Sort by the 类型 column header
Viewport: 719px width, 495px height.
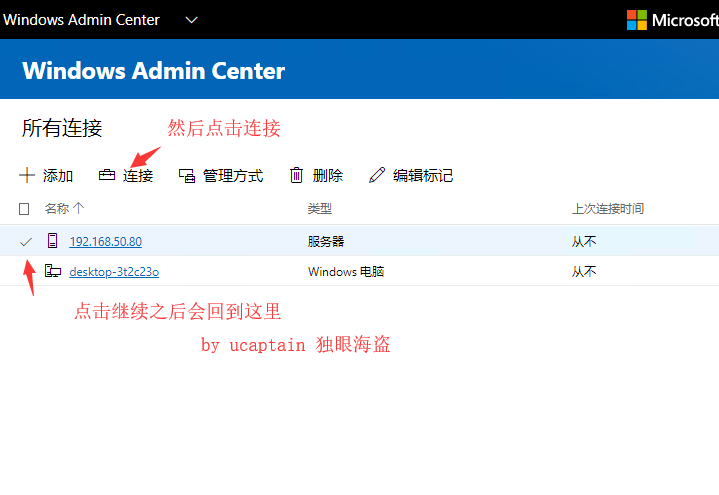(x=320, y=209)
